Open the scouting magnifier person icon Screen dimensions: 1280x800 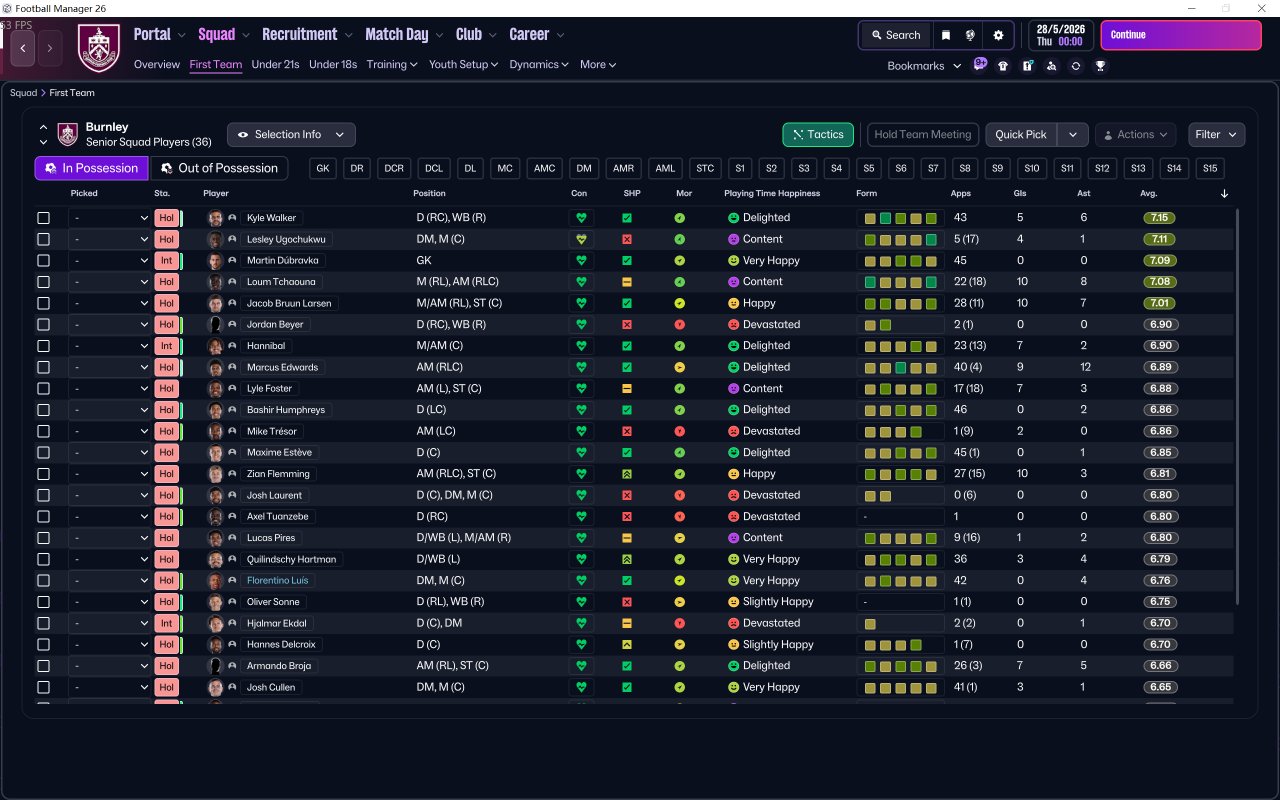pos(1051,66)
